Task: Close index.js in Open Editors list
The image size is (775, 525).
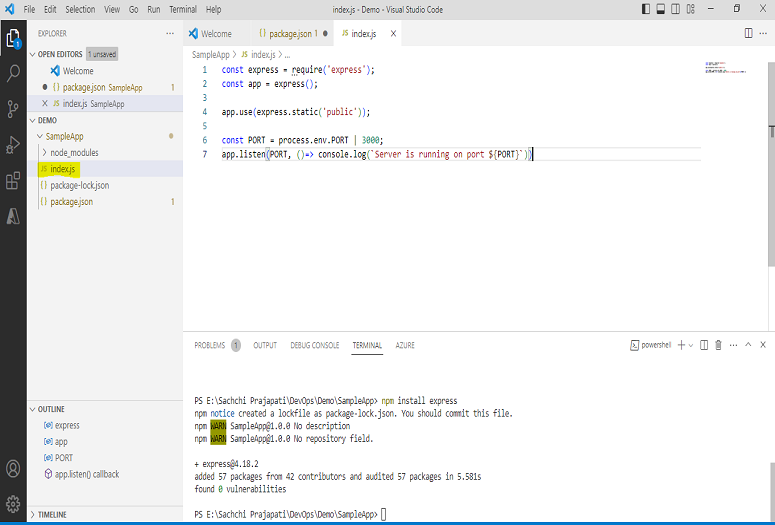Action: 45,103
